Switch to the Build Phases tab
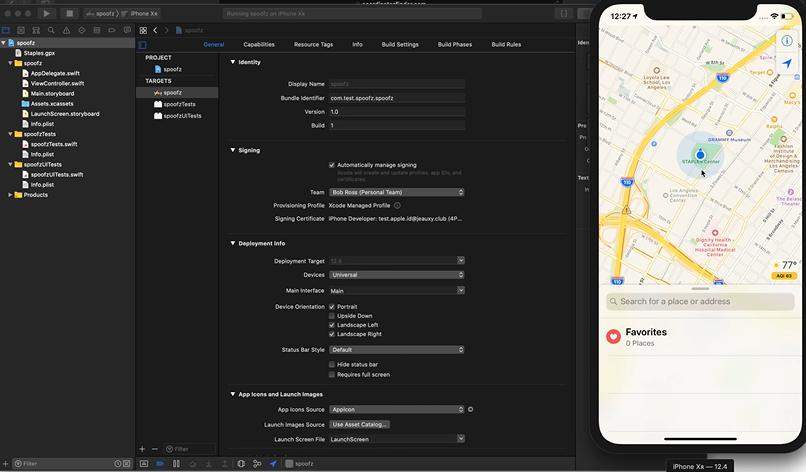The width and height of the screenshot is (806, 472). tap(455, 45)
